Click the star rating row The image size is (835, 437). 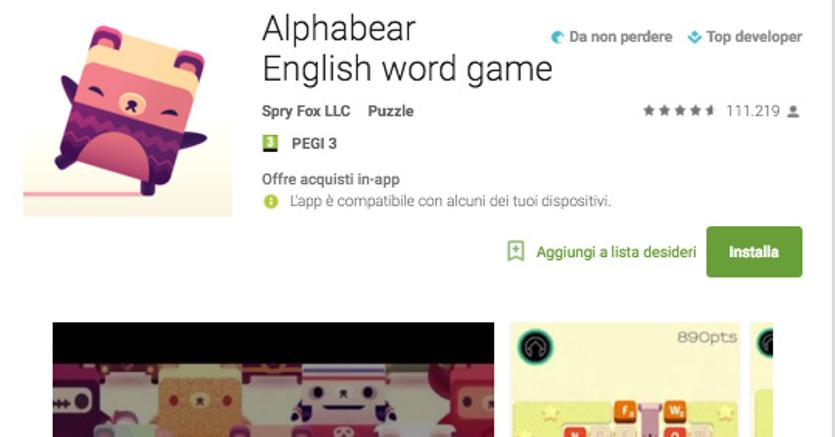pyautogui.click(x=678, y=111)
